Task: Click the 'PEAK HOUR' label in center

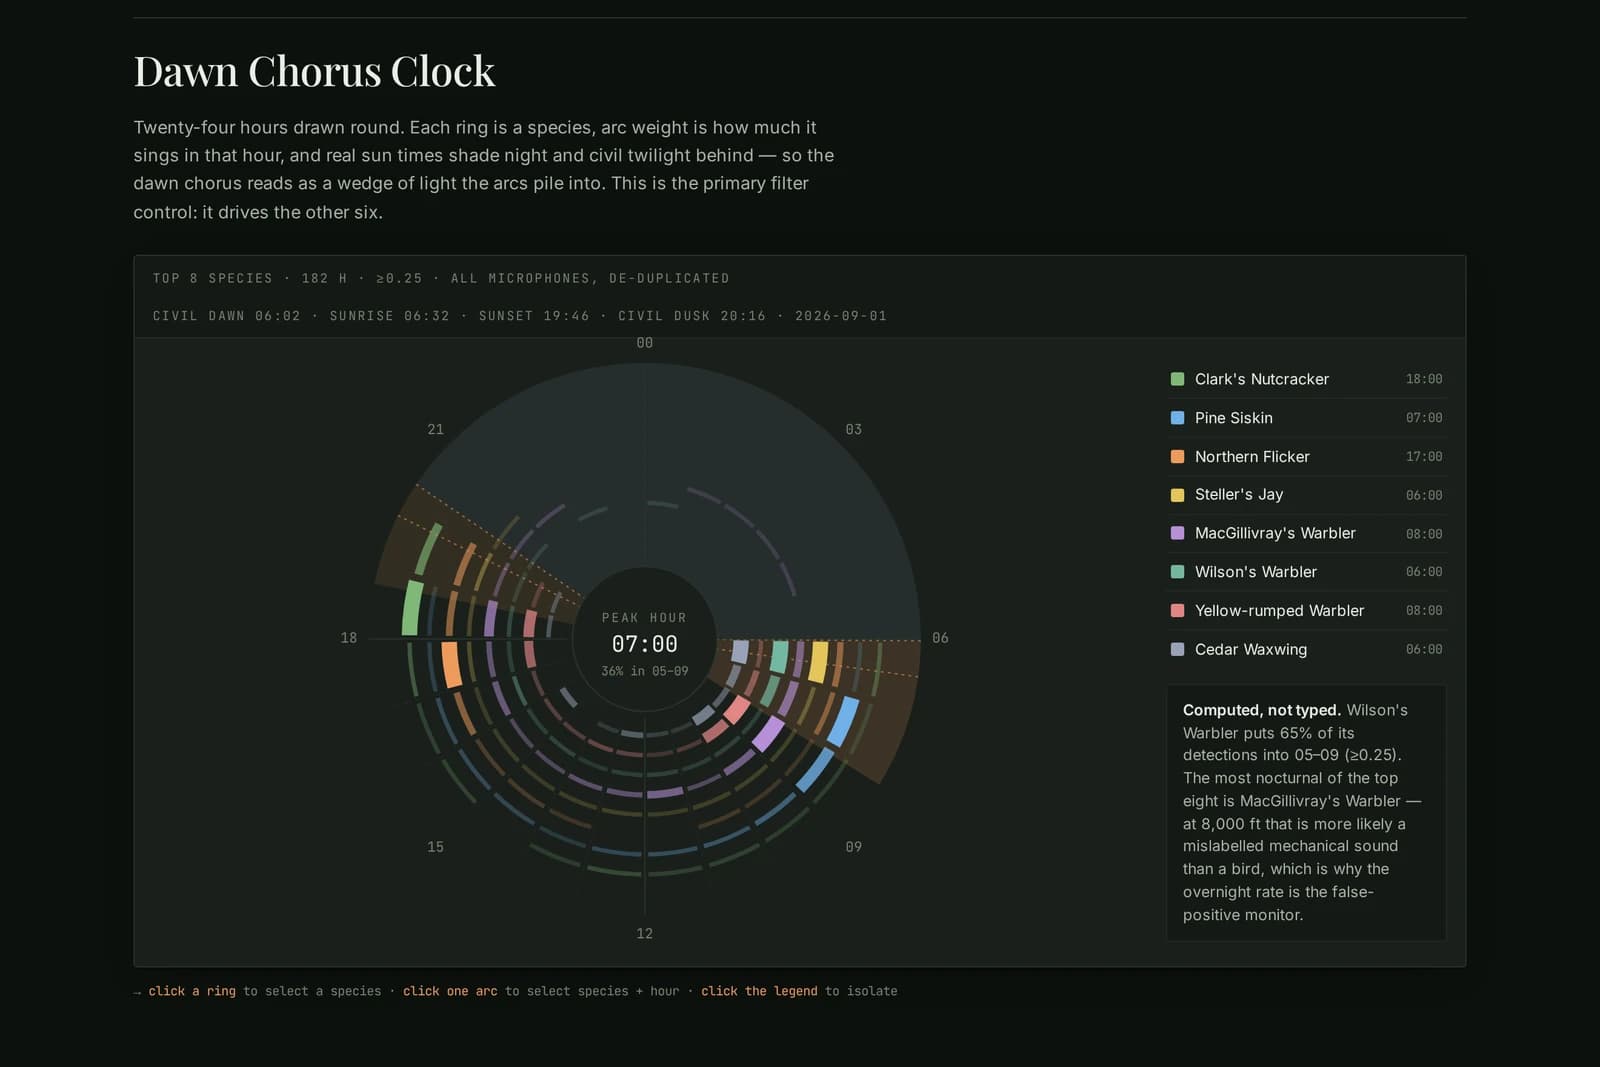Action: click(x=645, y=618)
